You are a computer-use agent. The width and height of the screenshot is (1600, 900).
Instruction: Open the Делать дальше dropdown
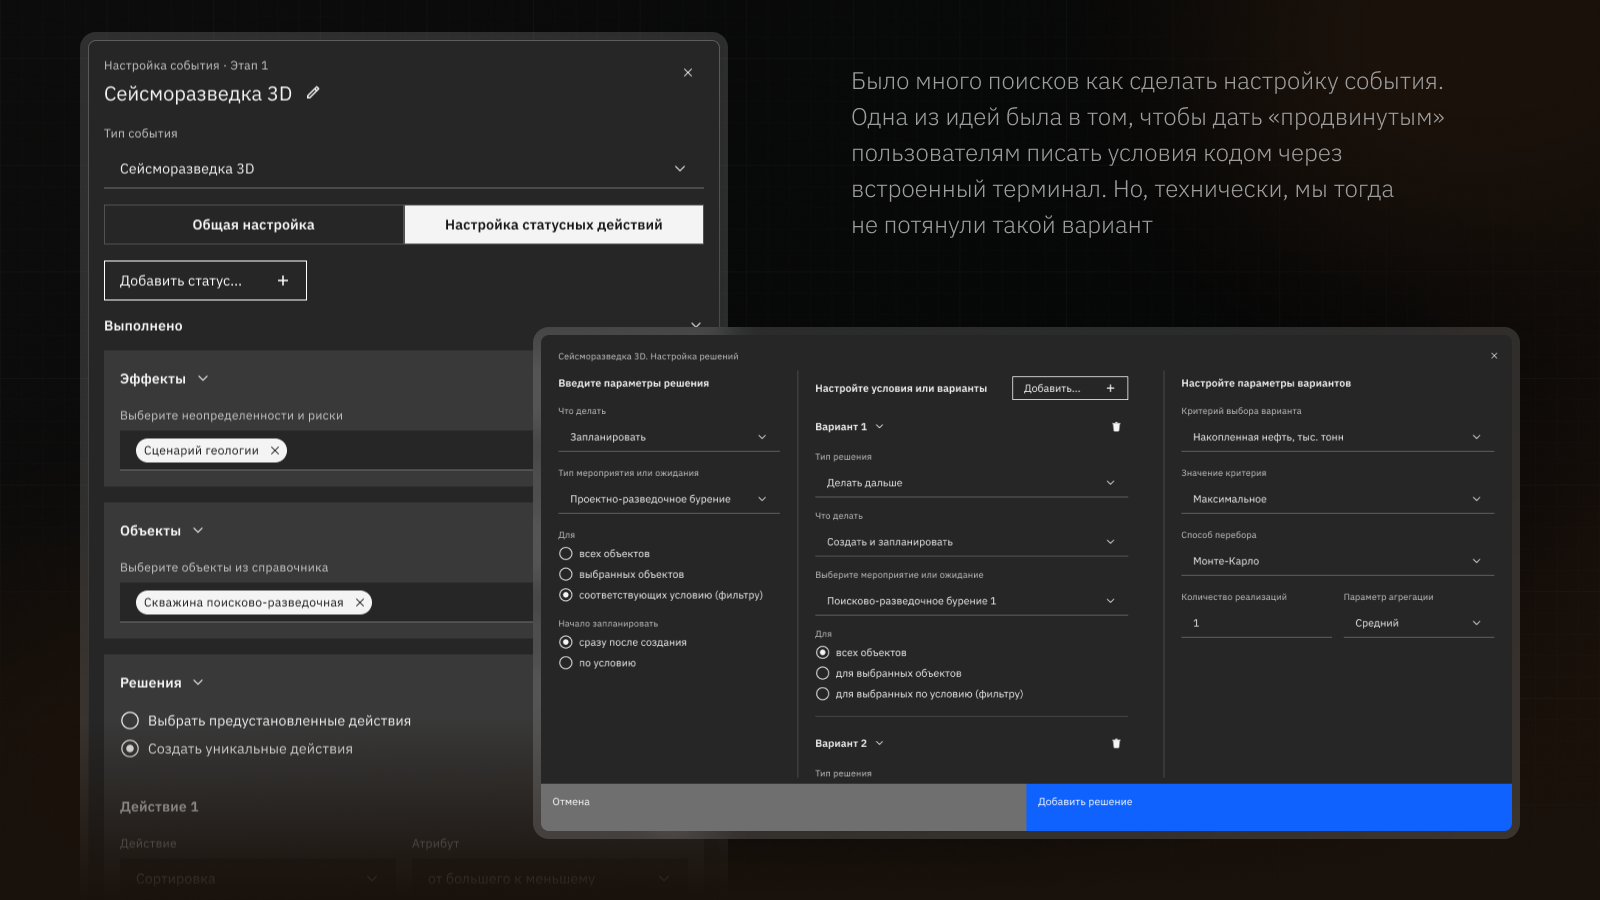pyautogui.click(x=971, y=483)
